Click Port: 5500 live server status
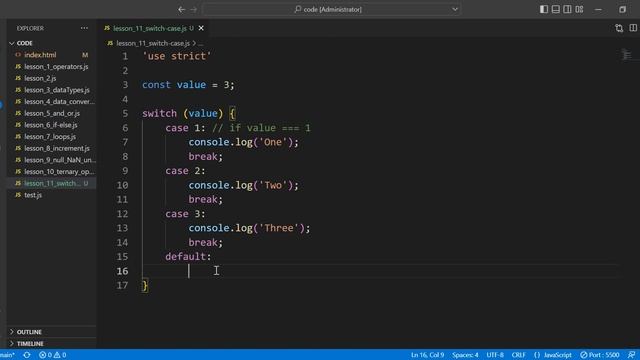 (600, 355)
